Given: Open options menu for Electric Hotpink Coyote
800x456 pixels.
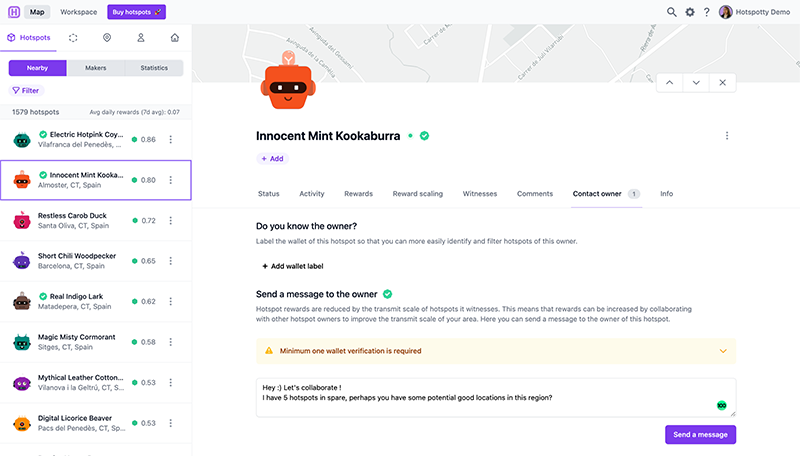Looking at the screenshot, I should (170, 139).
